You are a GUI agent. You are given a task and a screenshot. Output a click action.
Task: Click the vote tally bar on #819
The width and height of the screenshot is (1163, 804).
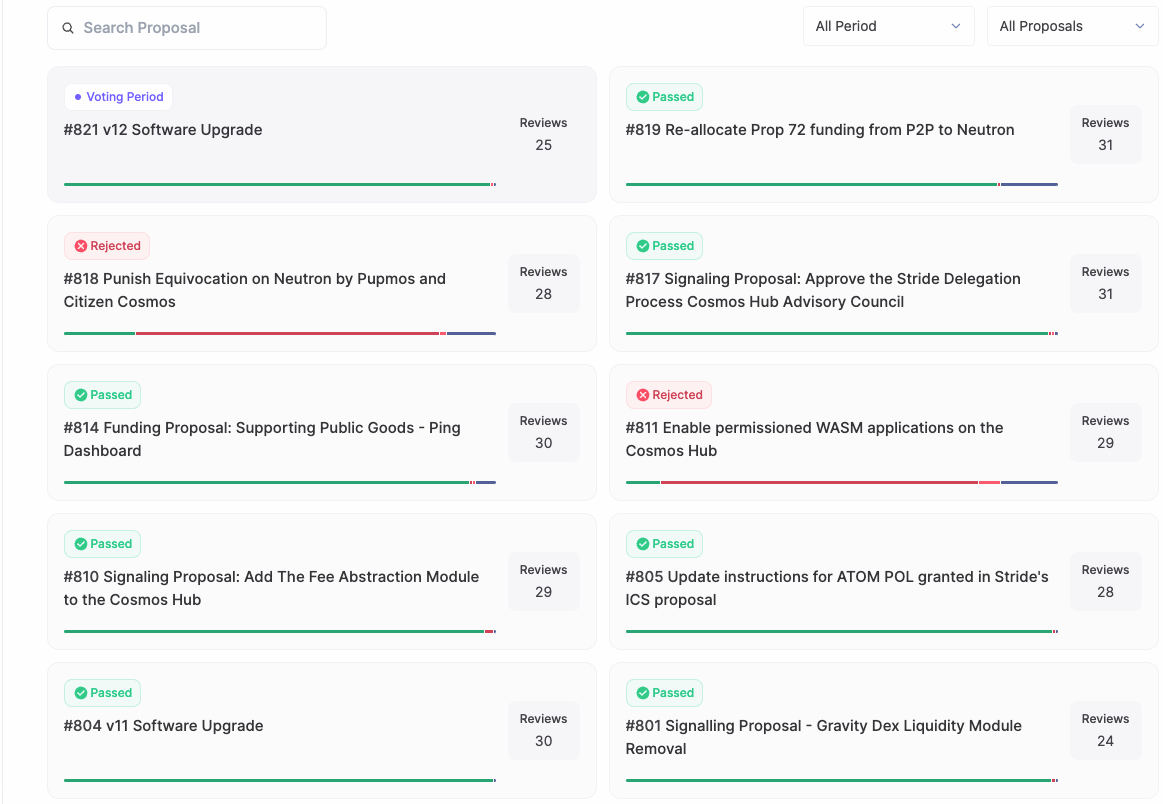(842, 185)
